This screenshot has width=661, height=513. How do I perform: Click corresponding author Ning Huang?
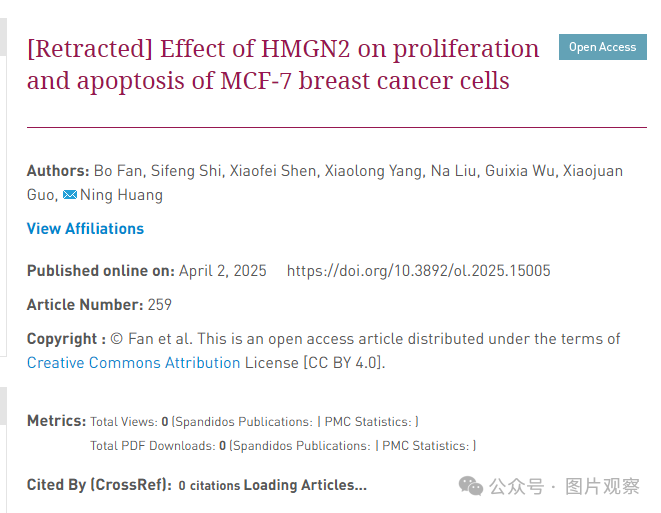point(121,195)
